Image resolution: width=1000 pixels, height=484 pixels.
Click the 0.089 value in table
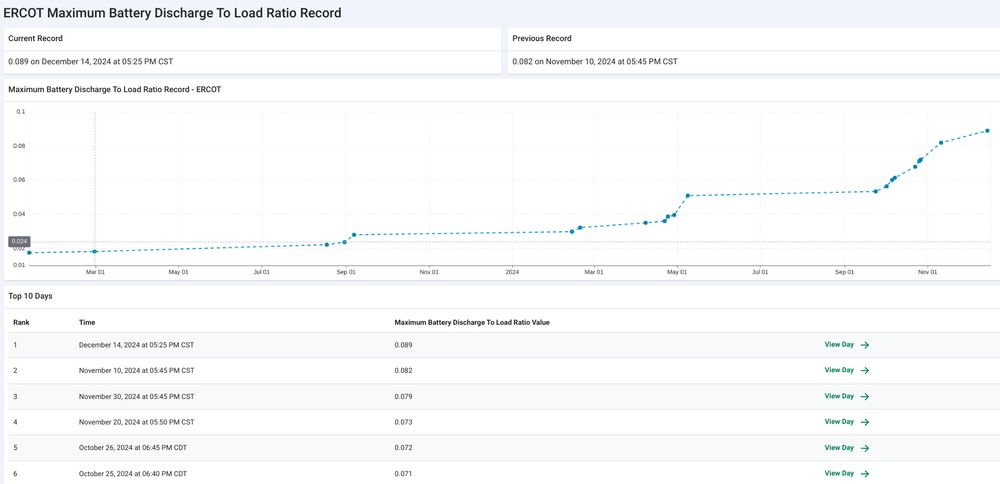point(403,345)
